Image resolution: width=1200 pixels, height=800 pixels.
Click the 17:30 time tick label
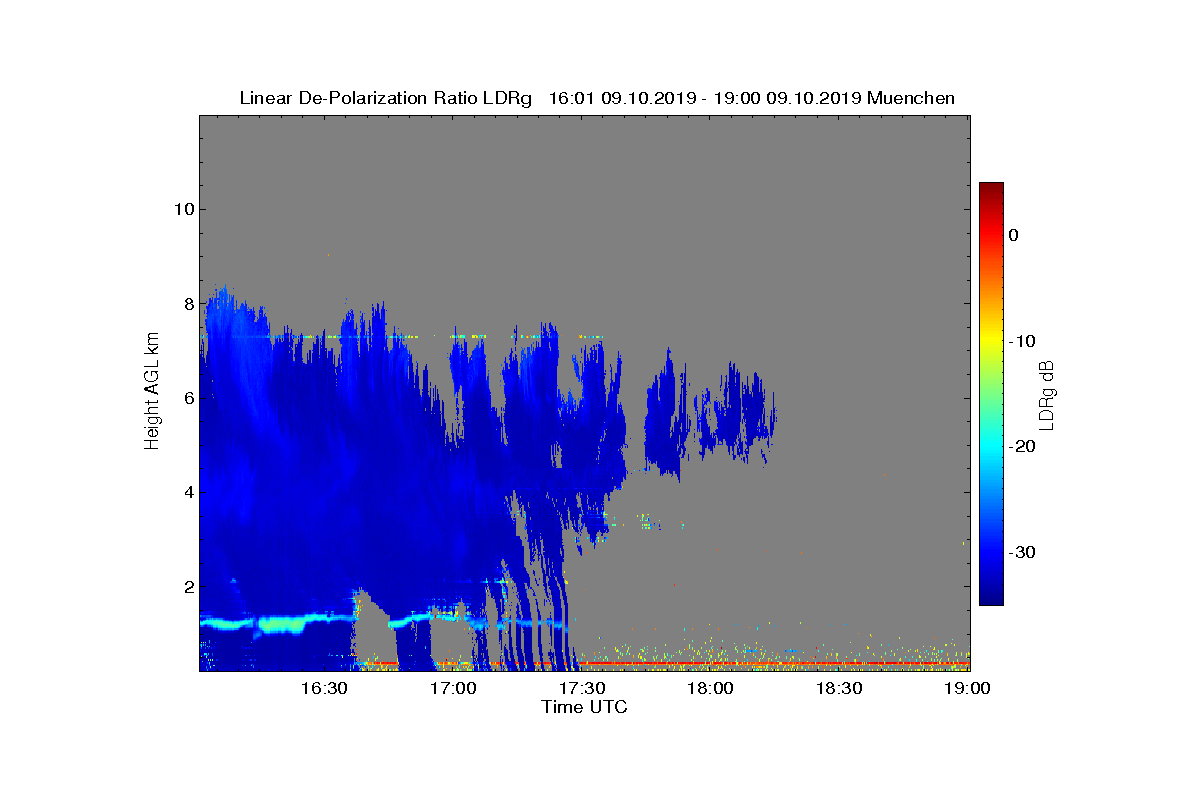[583, 689]
